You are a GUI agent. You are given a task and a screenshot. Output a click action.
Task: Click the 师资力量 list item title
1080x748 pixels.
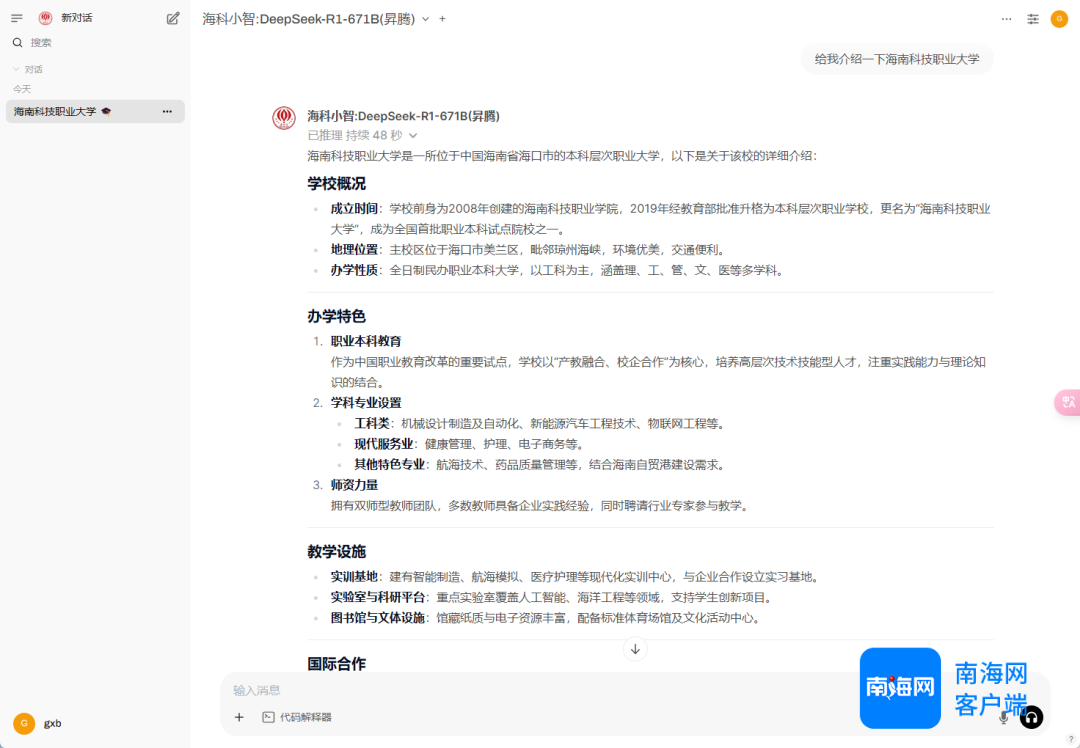click(354, 486)
